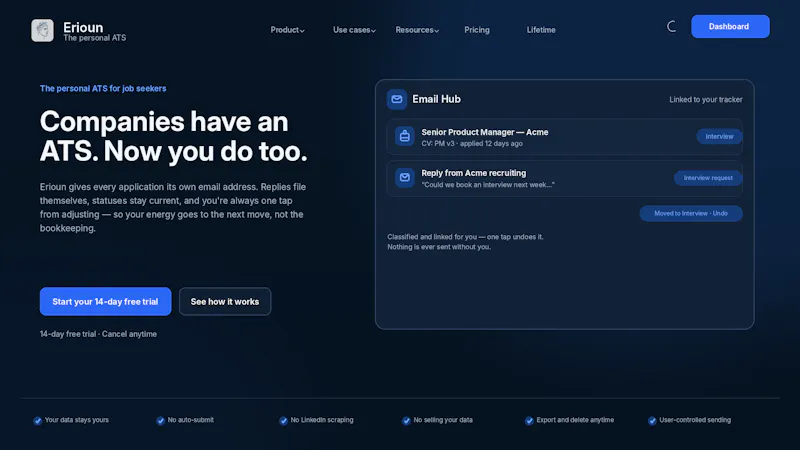Click the envelope icon beside Reply from Acme
This screenshot has width=800, height=450.
[405, 178]
